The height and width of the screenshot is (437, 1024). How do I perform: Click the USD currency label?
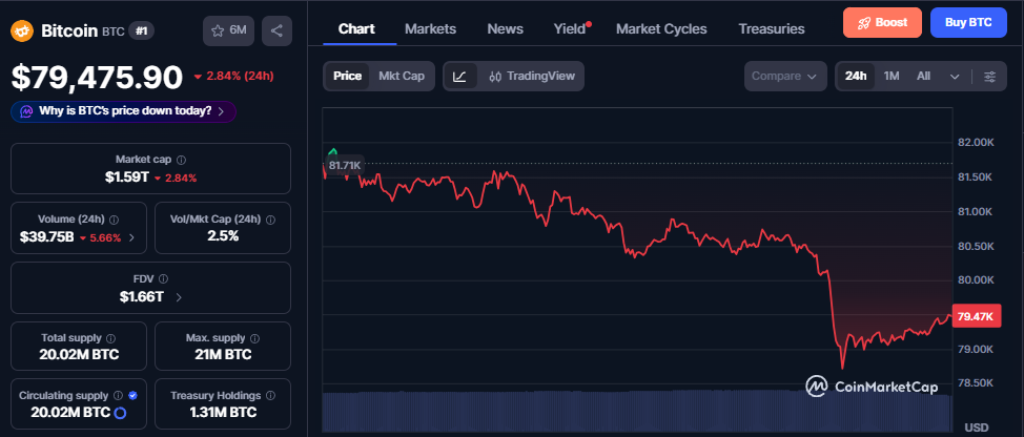coord(976,428)
